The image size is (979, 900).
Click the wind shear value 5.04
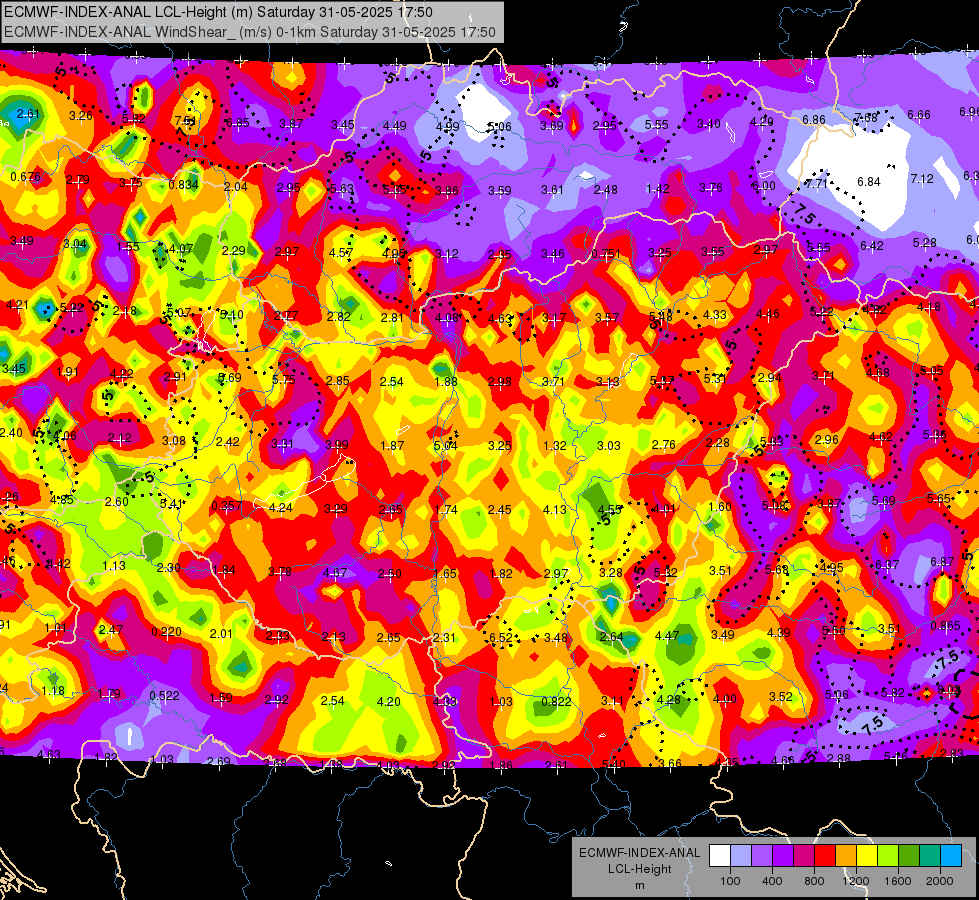click(446, 445)
